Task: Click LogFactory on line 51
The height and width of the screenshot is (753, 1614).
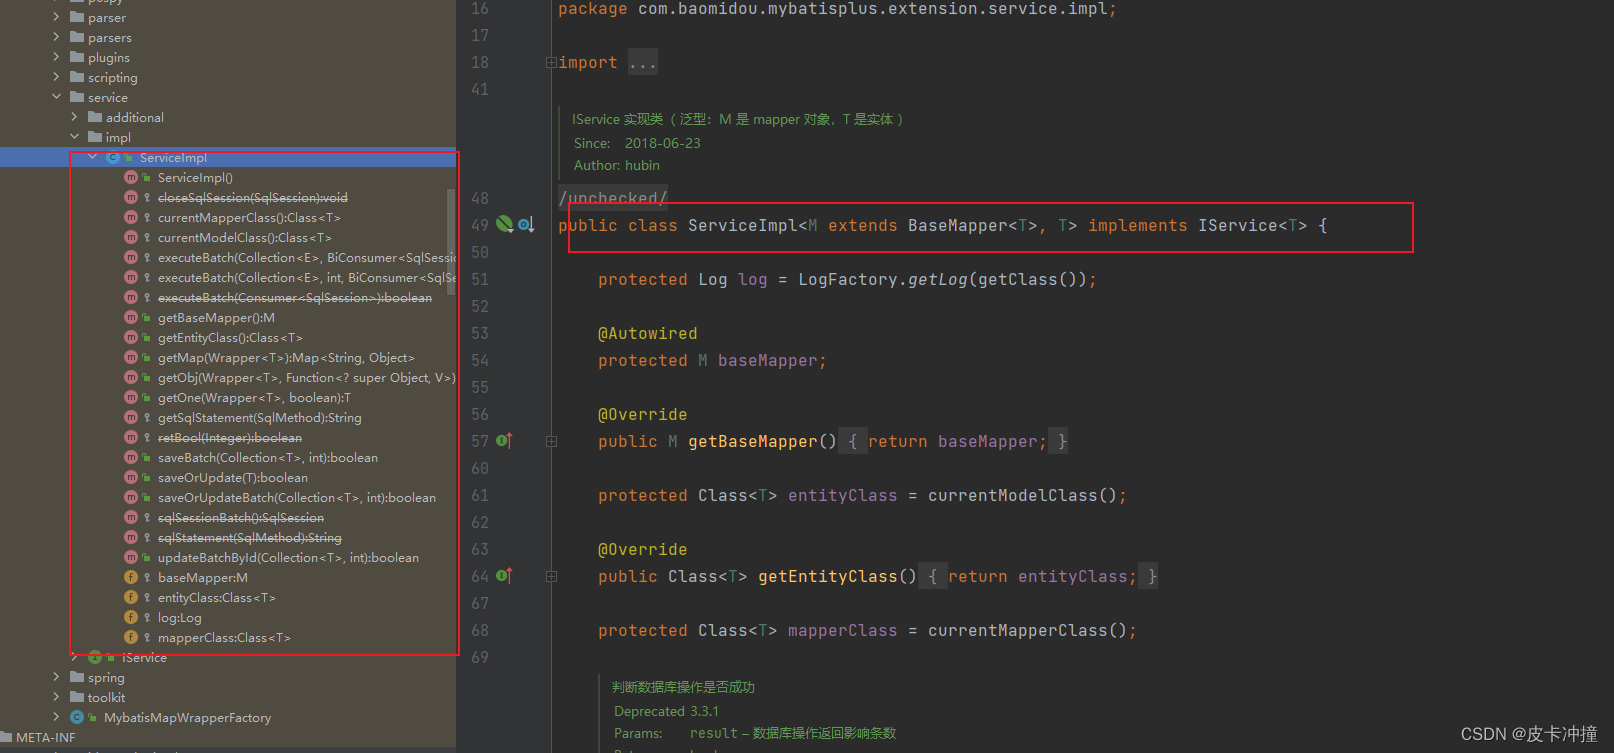Action: coord(847,280)
